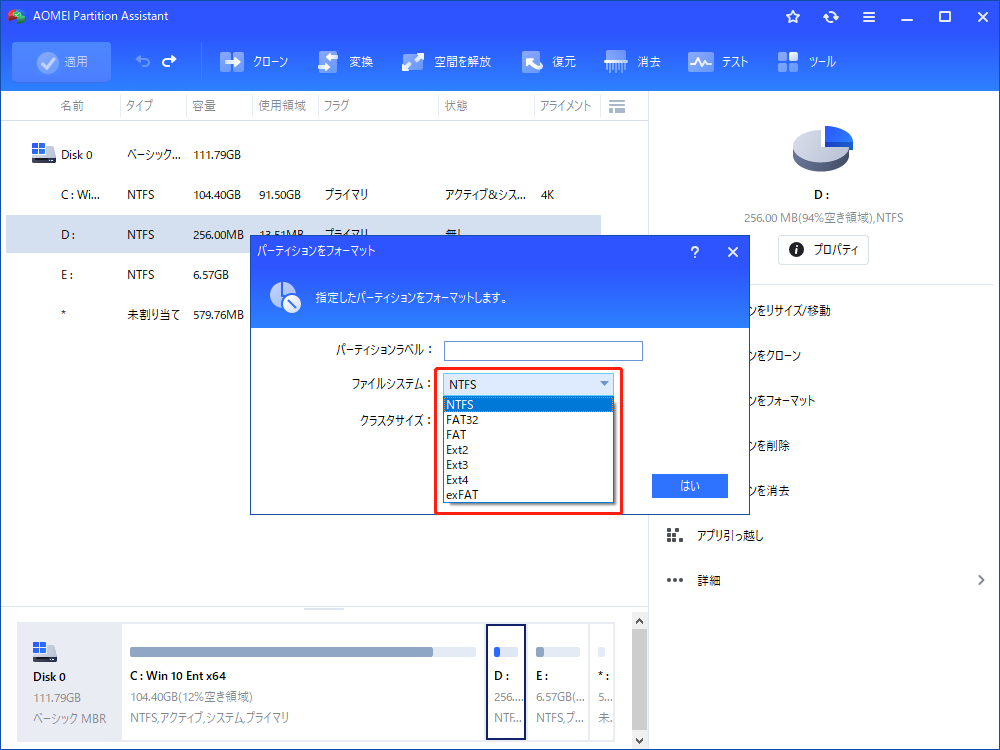Confirm formatting with the はい button
This screenshot has height=750, width=1000.
point(689,486)
